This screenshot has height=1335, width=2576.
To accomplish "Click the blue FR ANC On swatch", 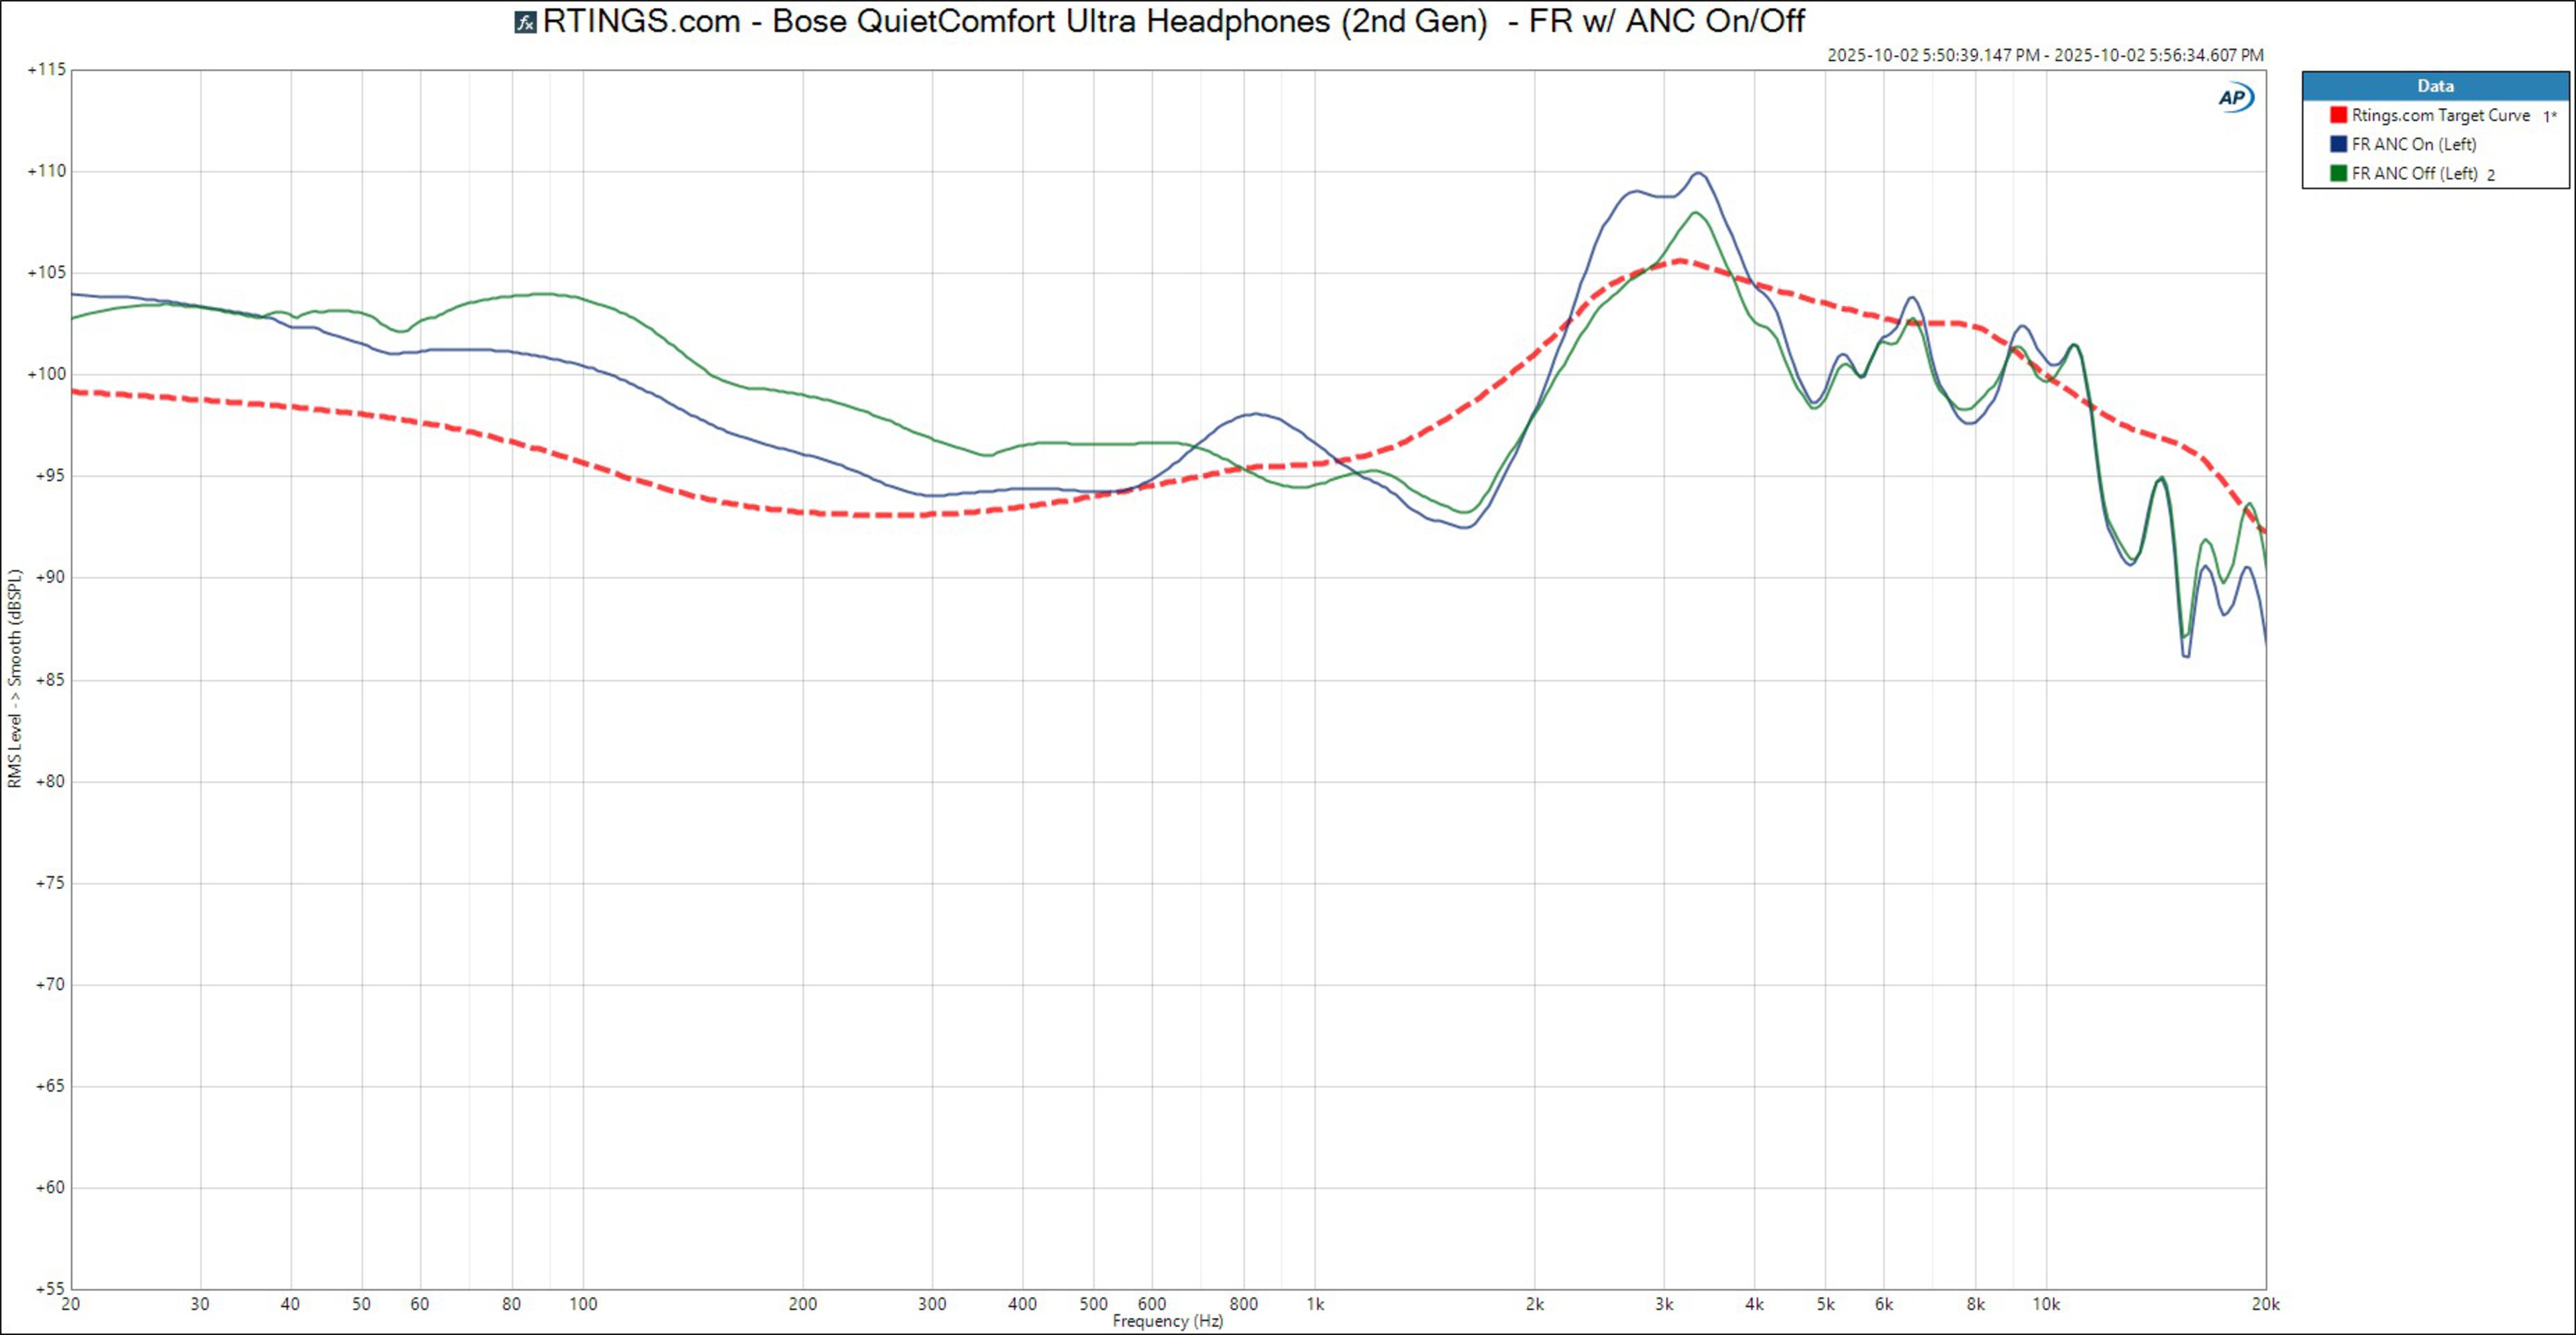I will pos(2338,145).
